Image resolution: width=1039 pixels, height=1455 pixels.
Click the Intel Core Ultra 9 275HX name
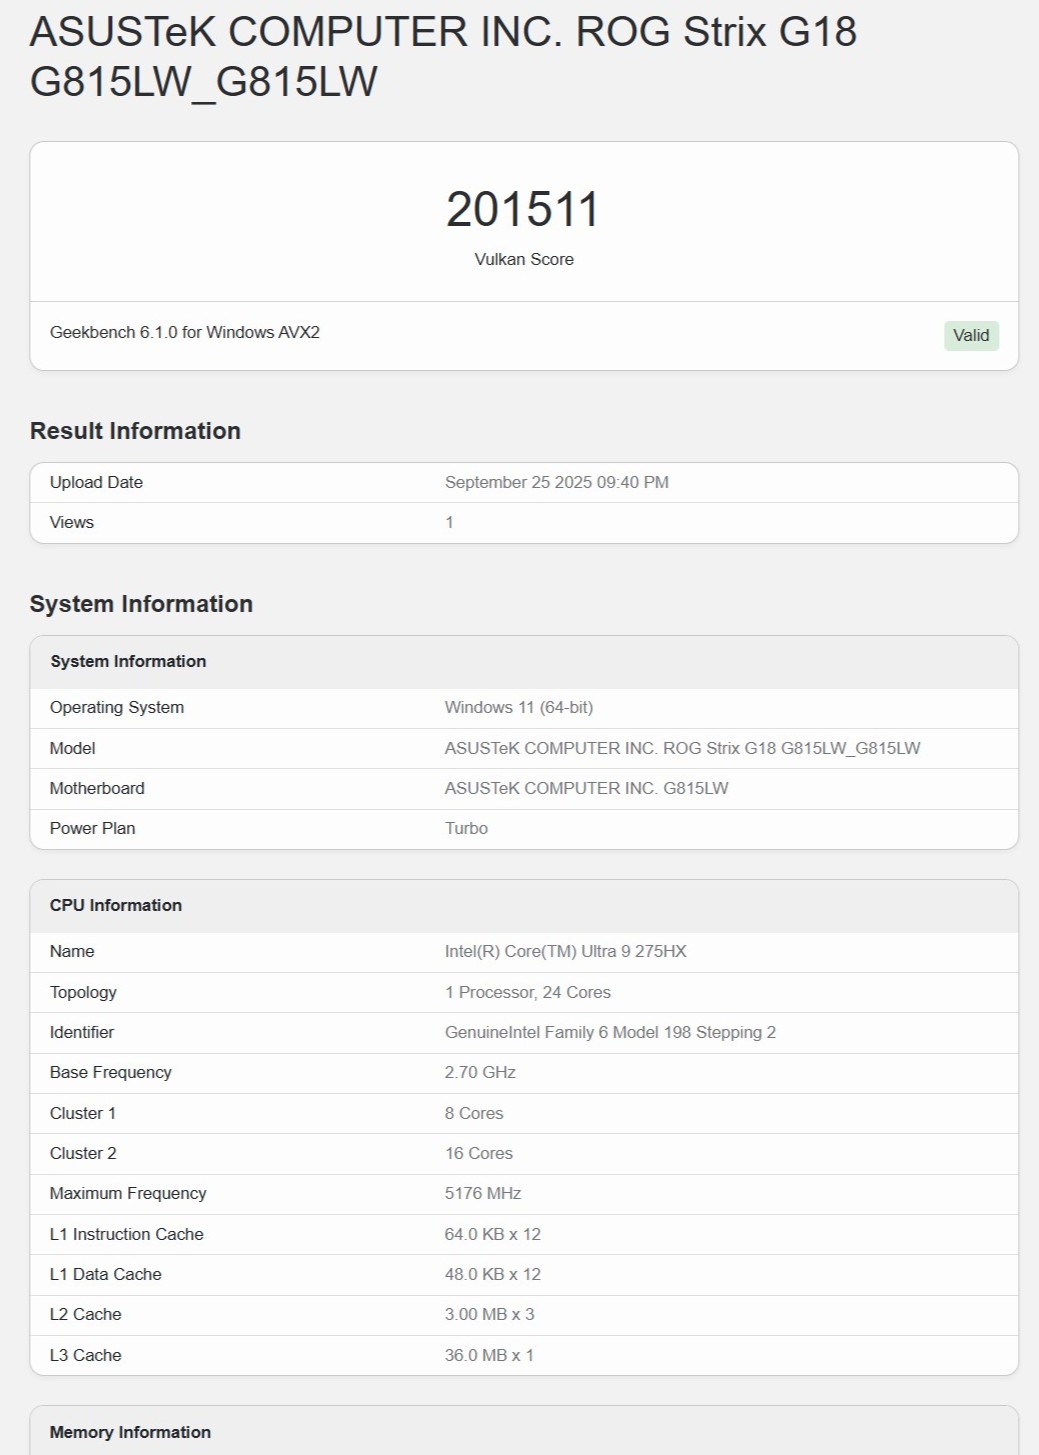pos(566,951)
